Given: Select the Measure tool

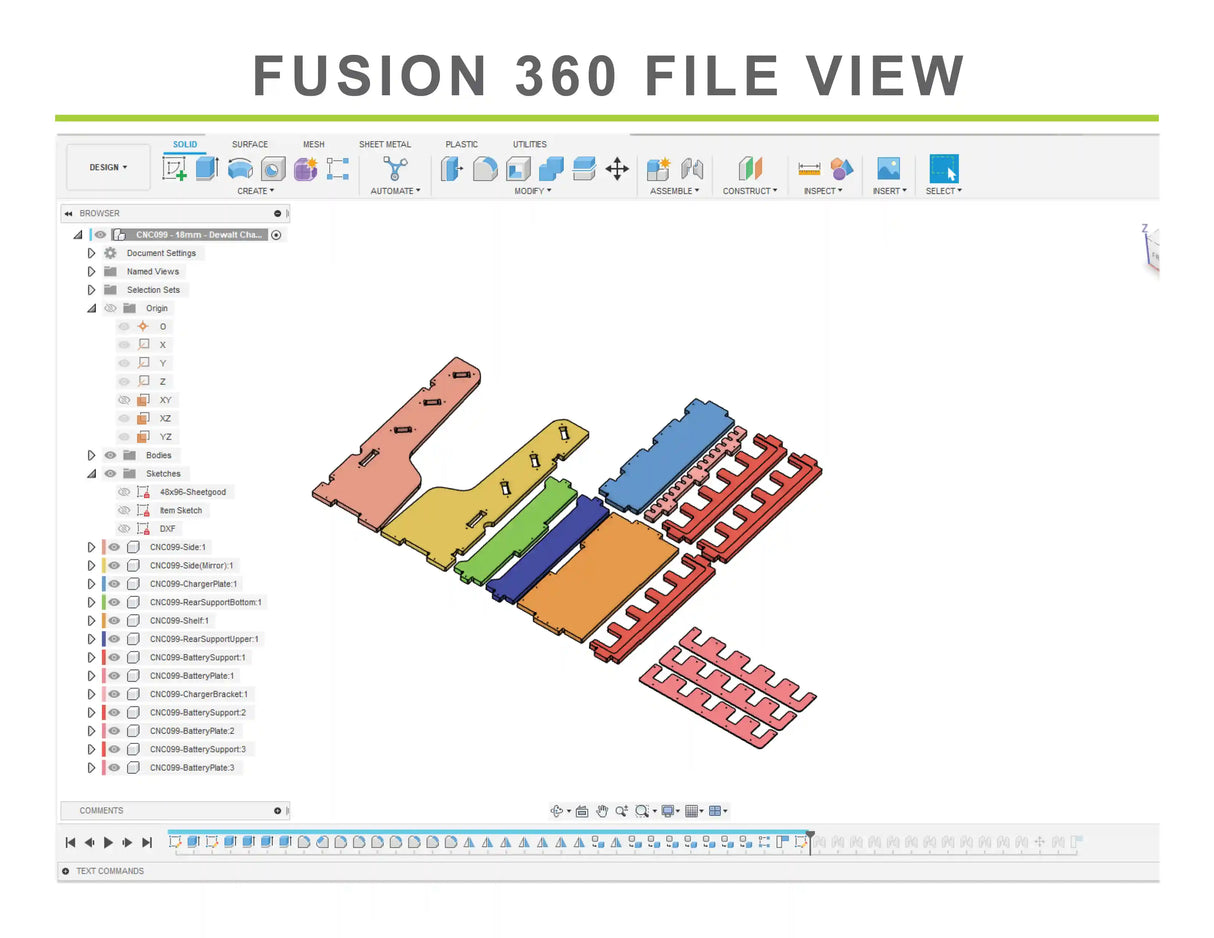Looking at the screenshot, I should tap(809, 168).
